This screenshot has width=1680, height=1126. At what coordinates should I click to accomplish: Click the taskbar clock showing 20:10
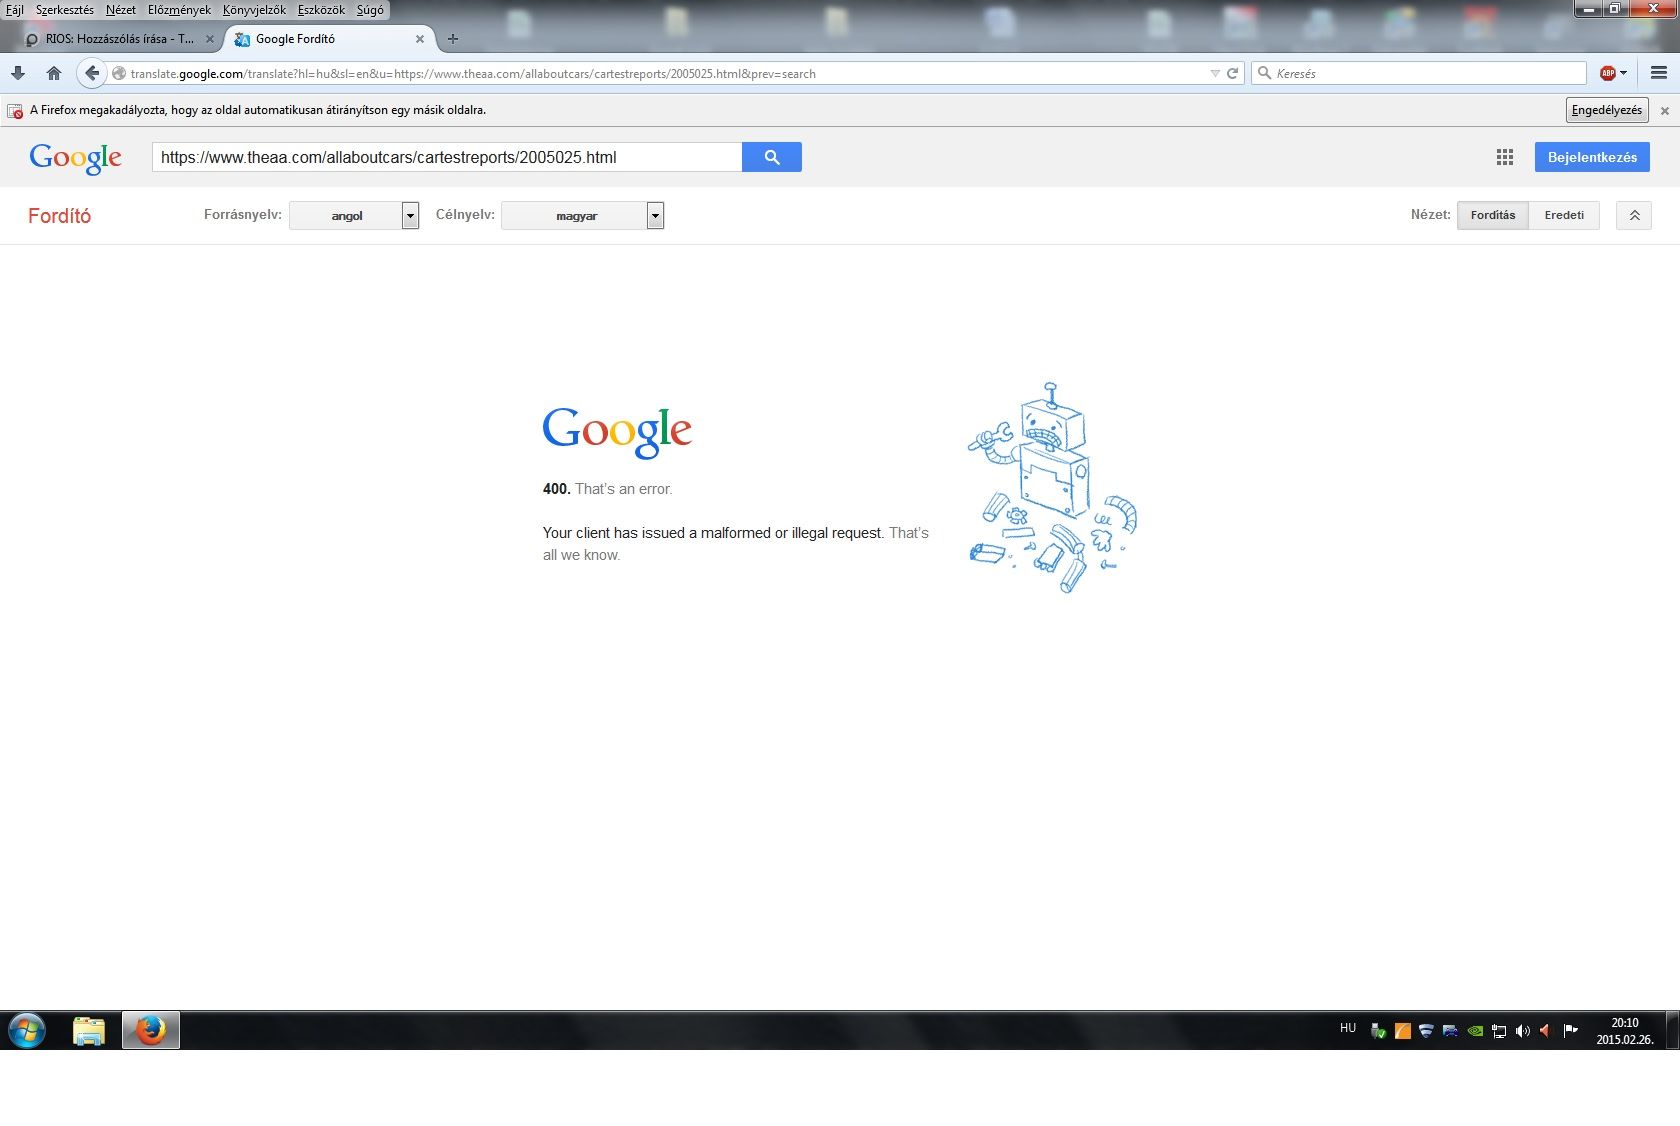[x=1625, y=1031]
